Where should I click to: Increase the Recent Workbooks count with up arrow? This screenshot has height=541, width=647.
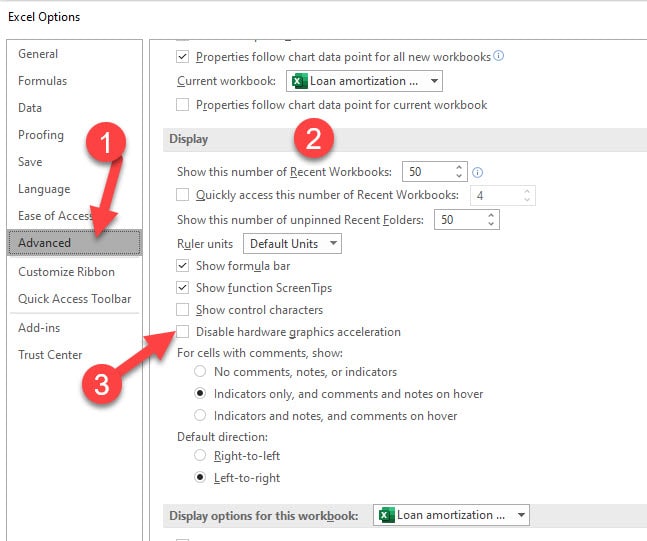point(459,167)
